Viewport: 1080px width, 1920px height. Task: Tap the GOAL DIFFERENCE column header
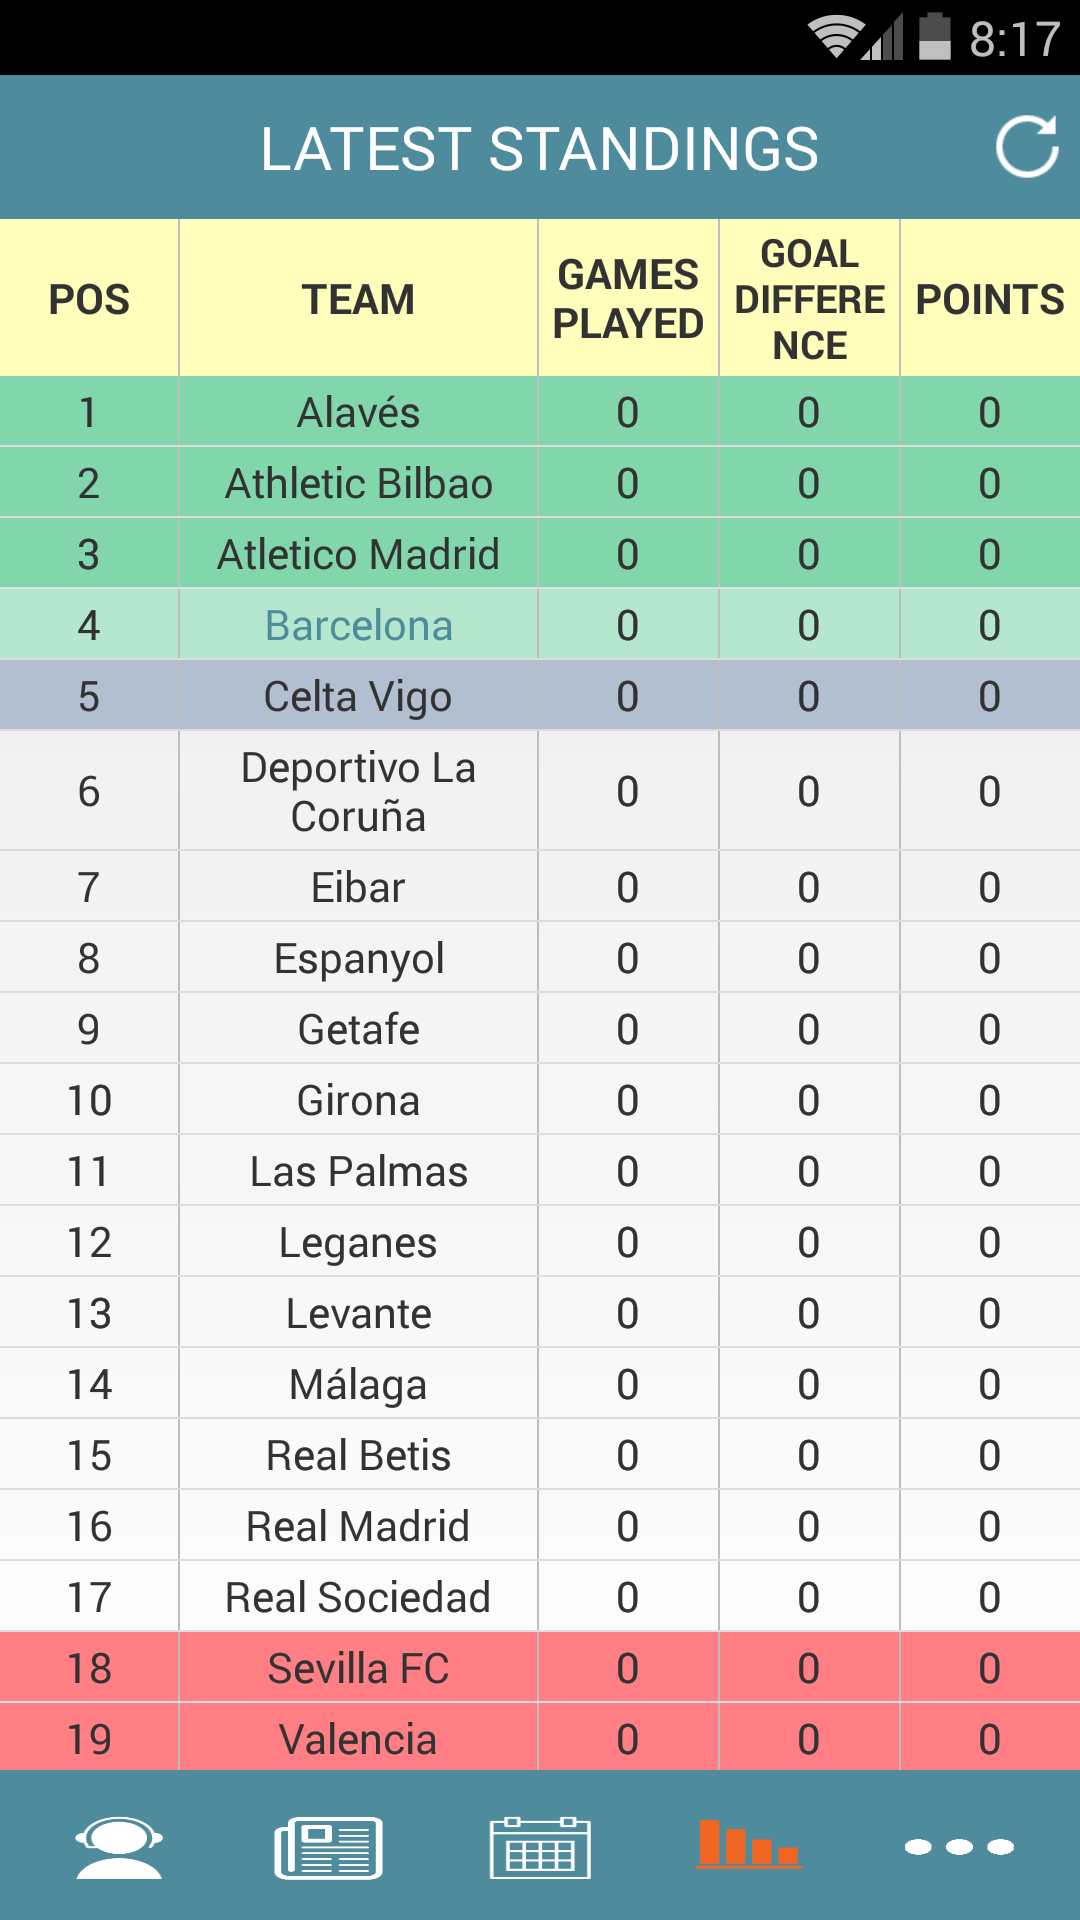(x=809, y=299)
